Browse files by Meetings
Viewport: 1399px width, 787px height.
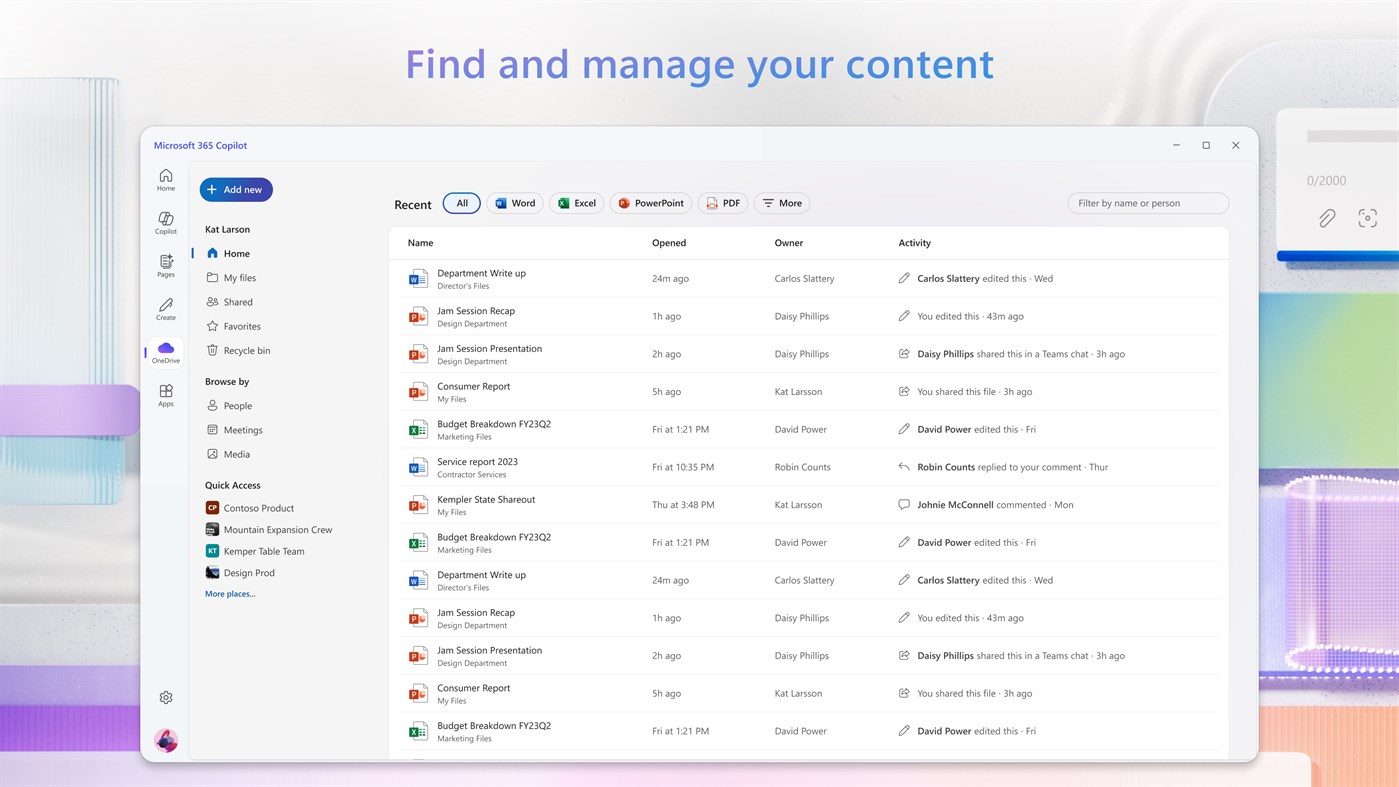(243, 429)
